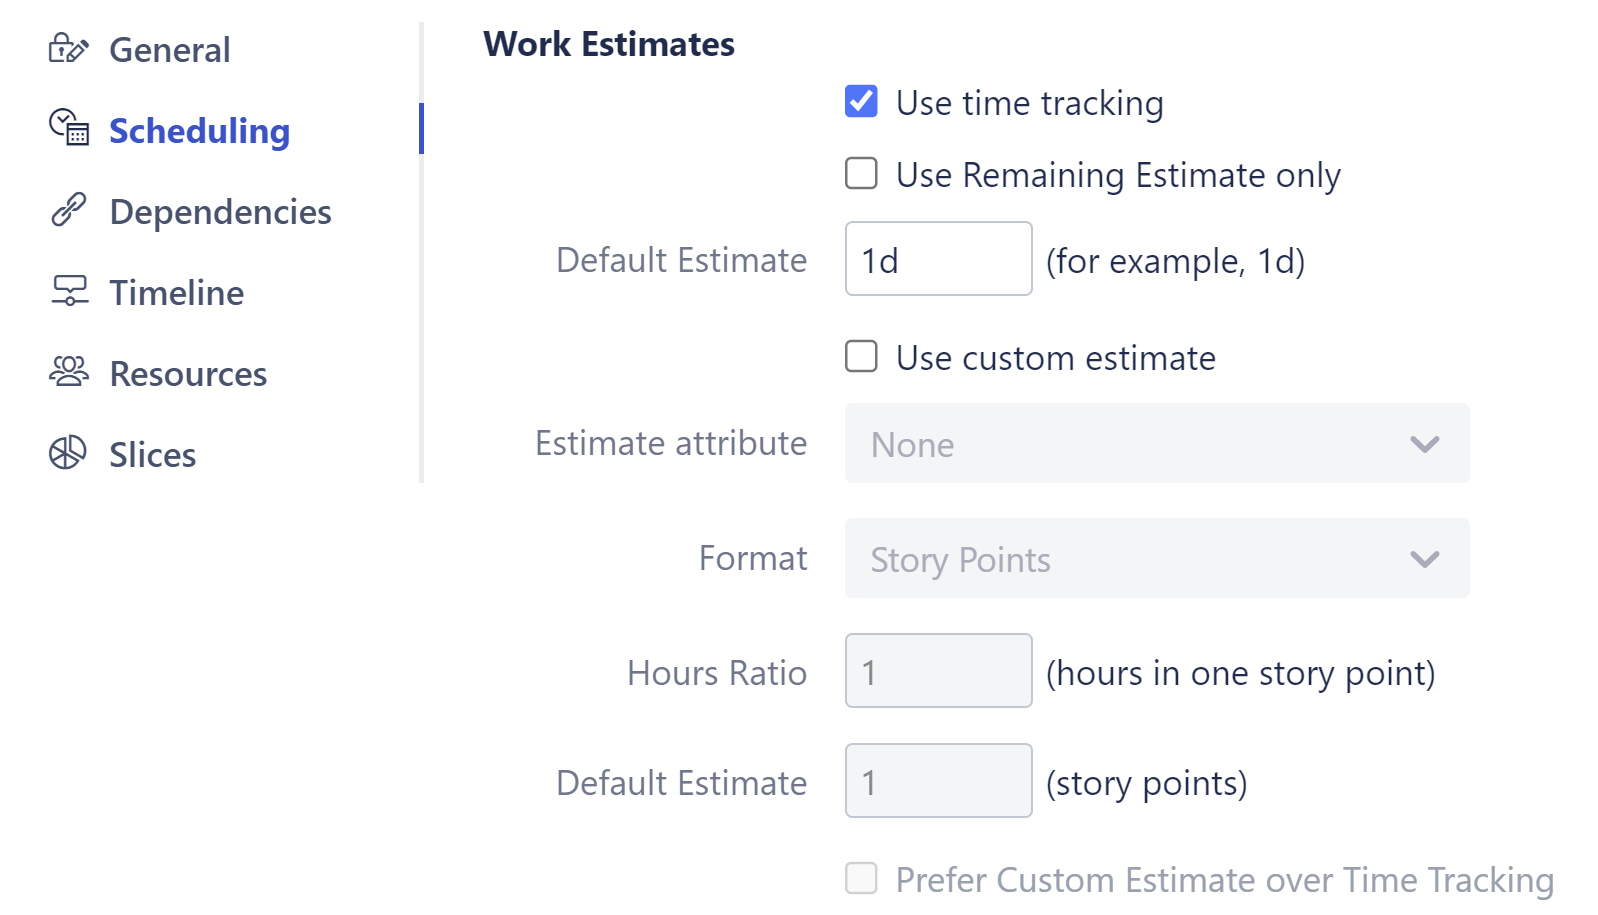Enable Use Remaining Estimate only

(x=861, y=174)
